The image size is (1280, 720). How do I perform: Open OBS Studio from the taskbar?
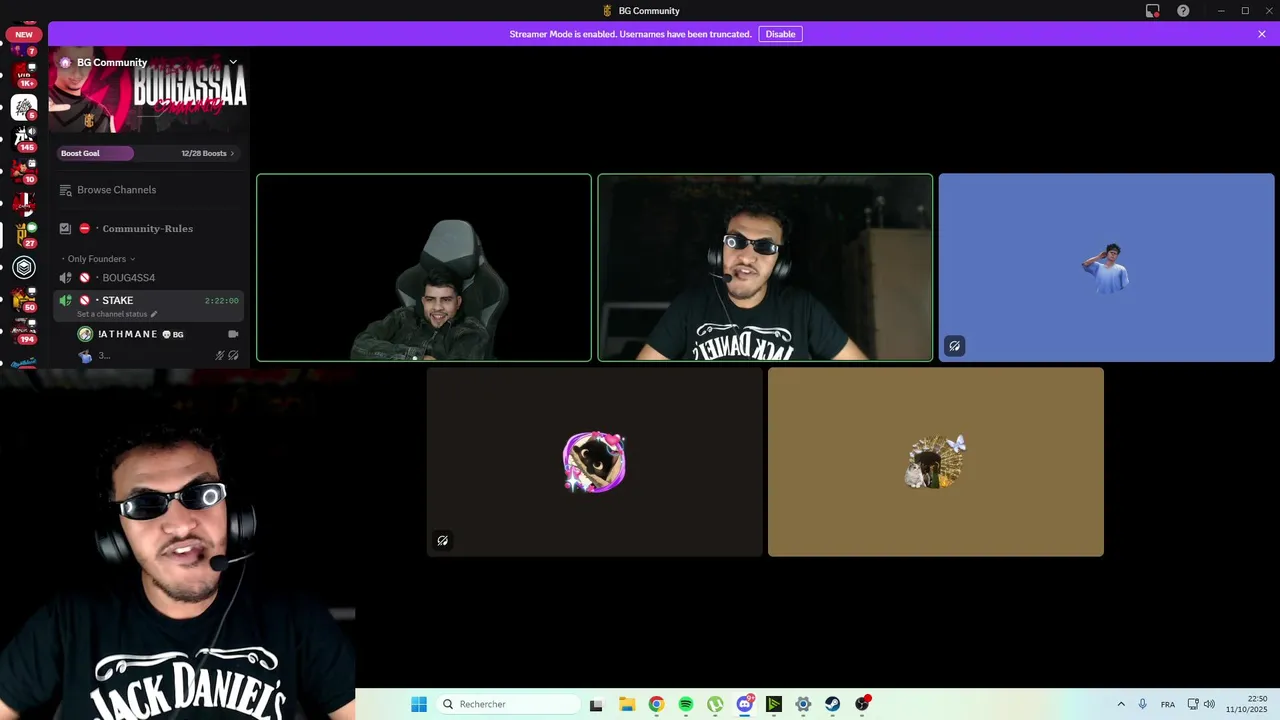(x=862, y=704)
